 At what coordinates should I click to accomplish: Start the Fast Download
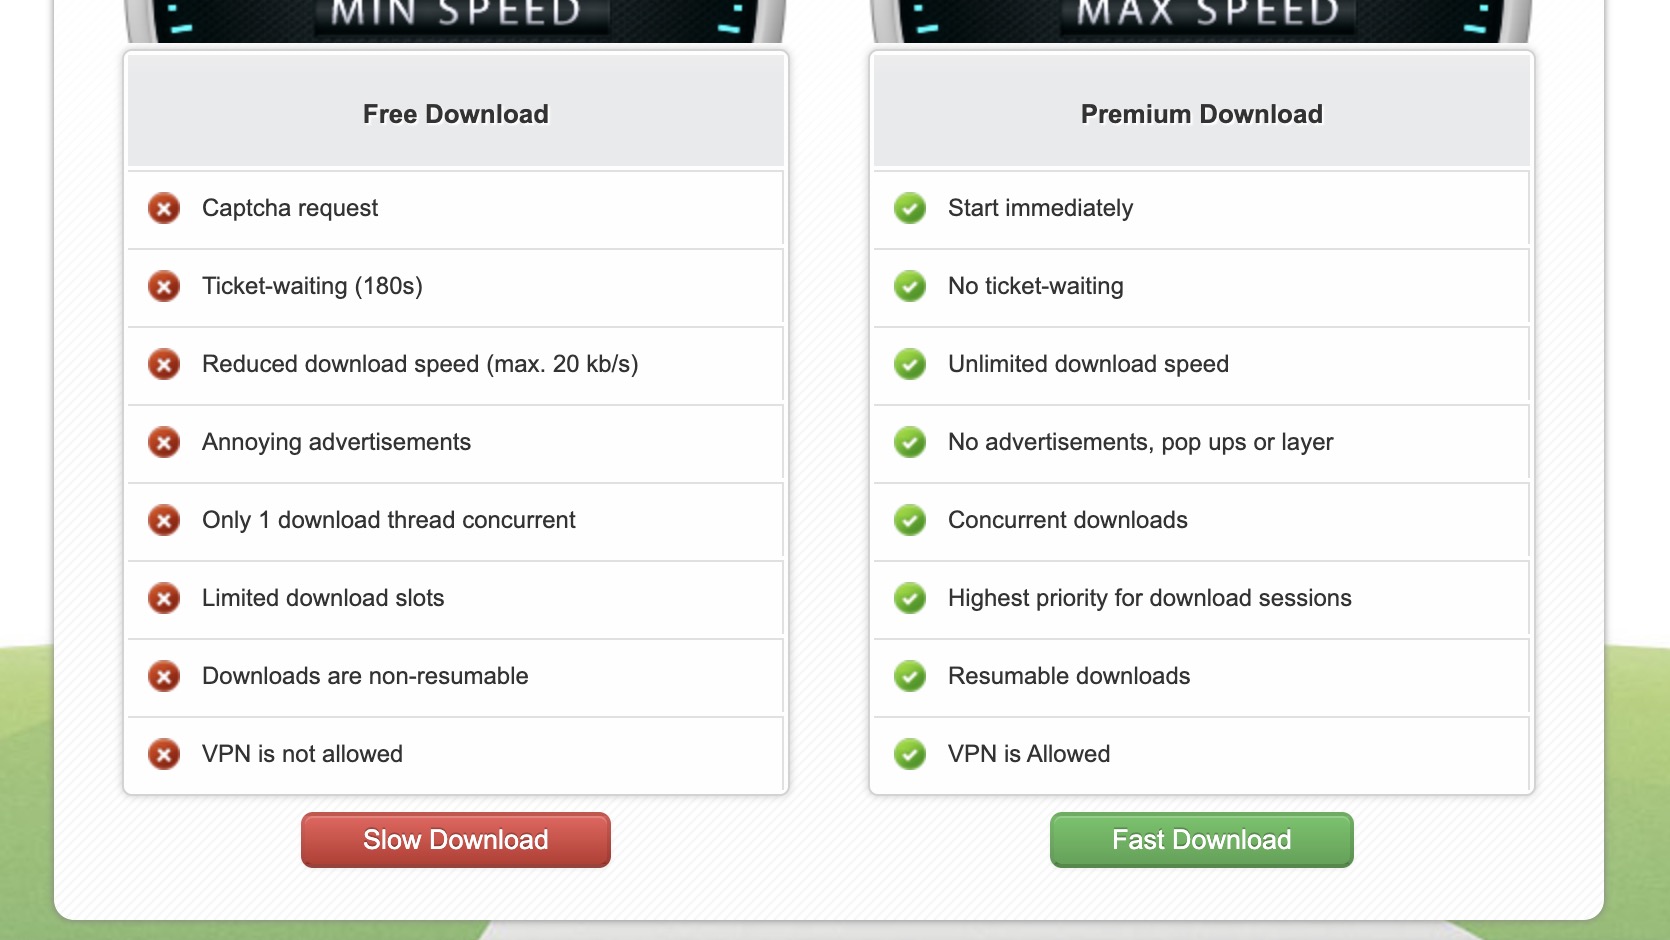pyautogui.click(x=1202, y=840)
